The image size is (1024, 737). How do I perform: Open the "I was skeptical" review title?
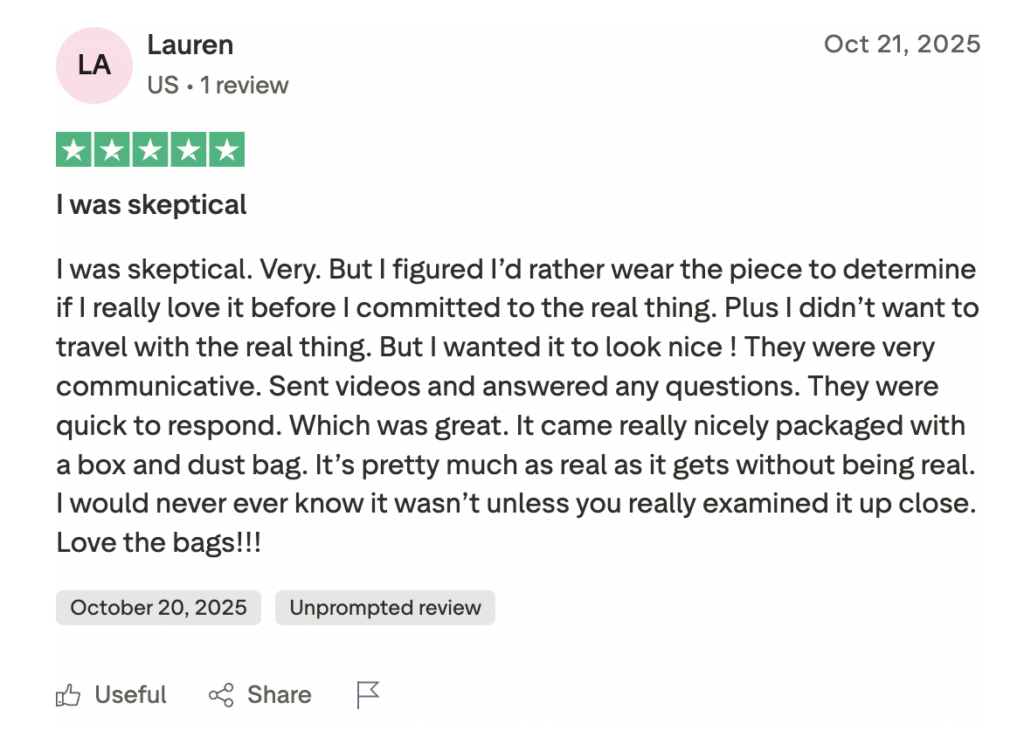pyautogui.click(x=151, y=205)
